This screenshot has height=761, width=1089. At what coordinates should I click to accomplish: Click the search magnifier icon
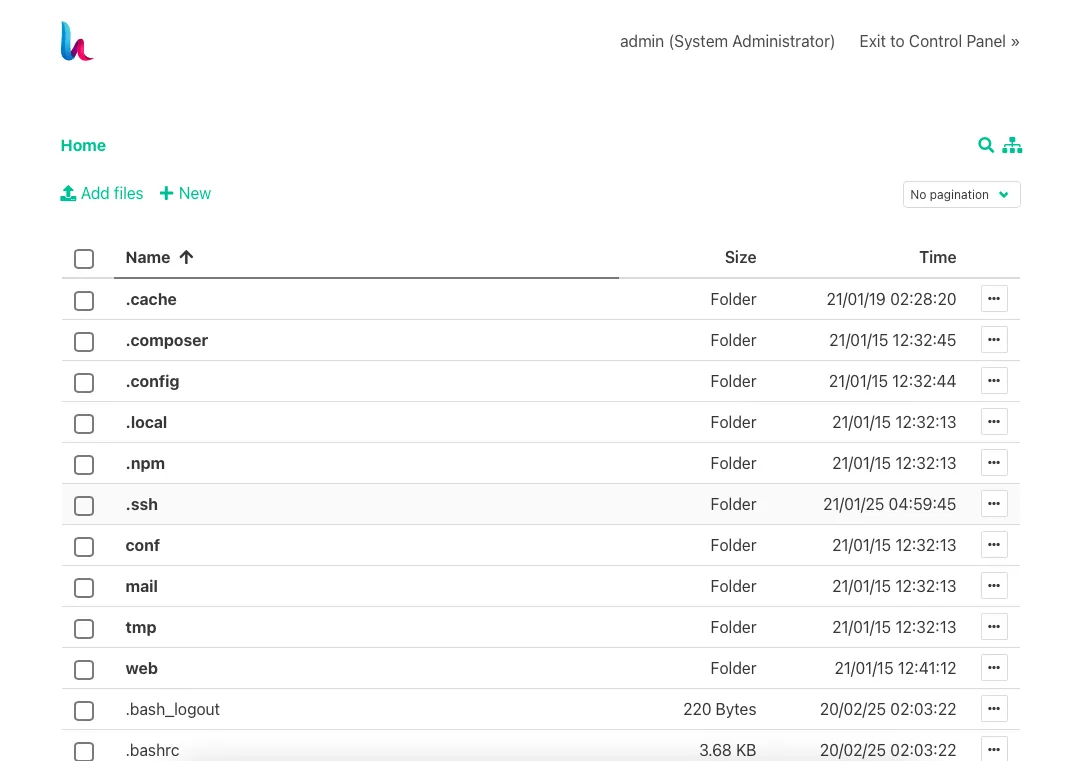[x=985, y=145]
